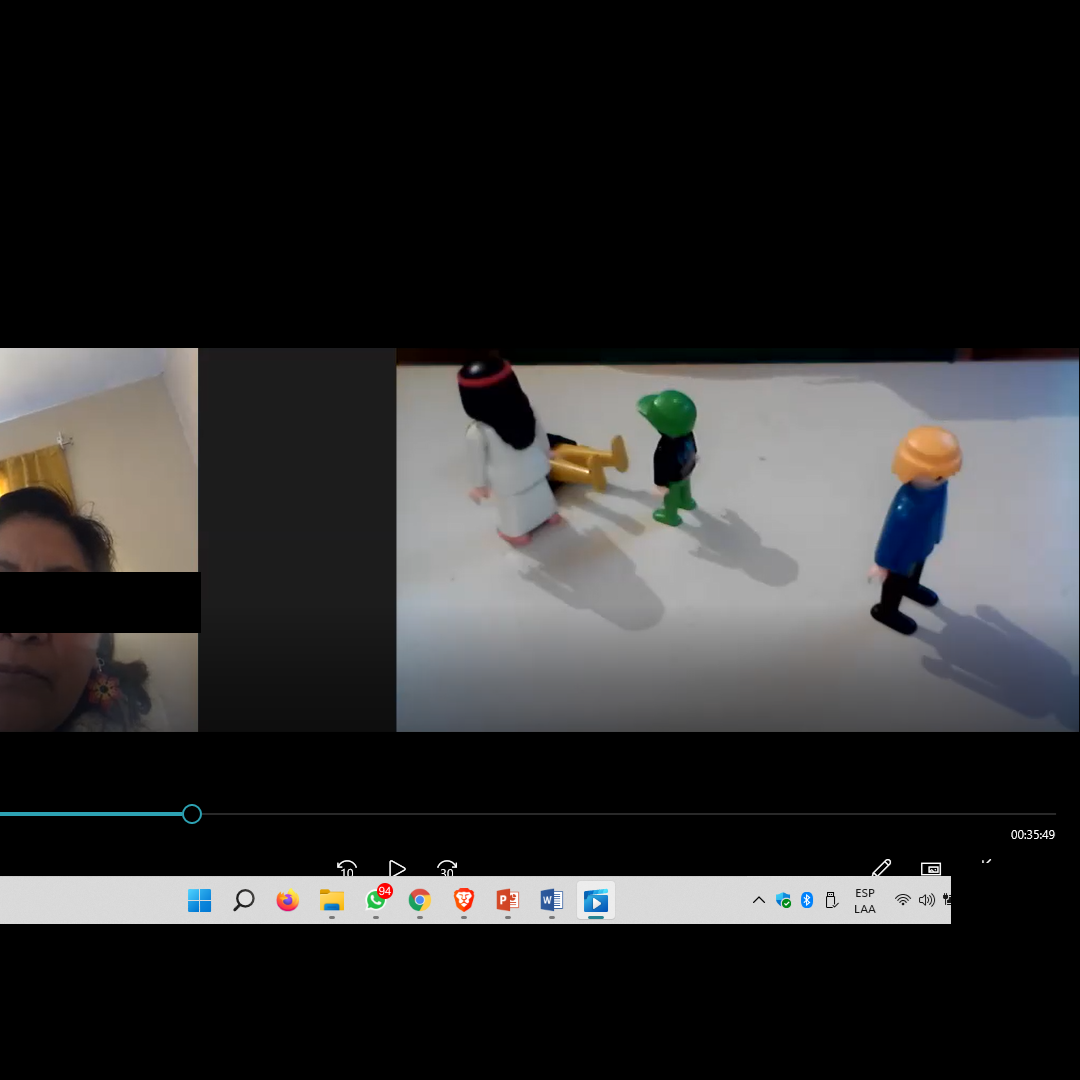Change the ESP LAA input language
The height and width of the screenshot is (1080, 1080).
(x=865, y=900)
